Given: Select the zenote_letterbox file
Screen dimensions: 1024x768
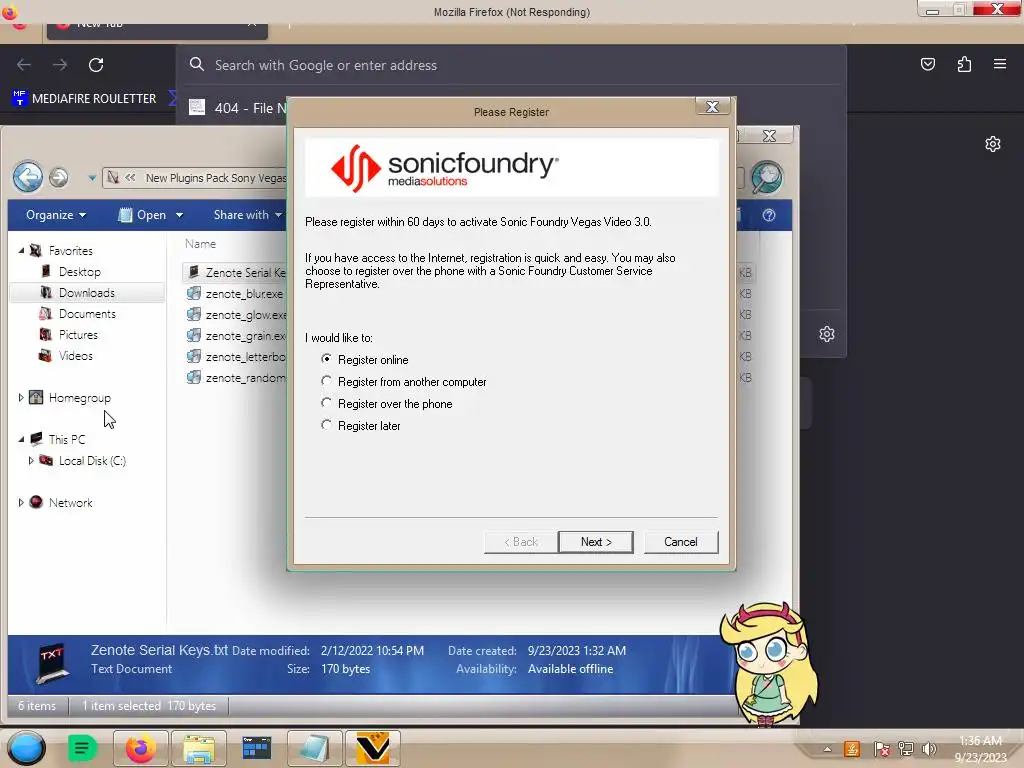Looking at the screenshot, I should click(236, 357).
